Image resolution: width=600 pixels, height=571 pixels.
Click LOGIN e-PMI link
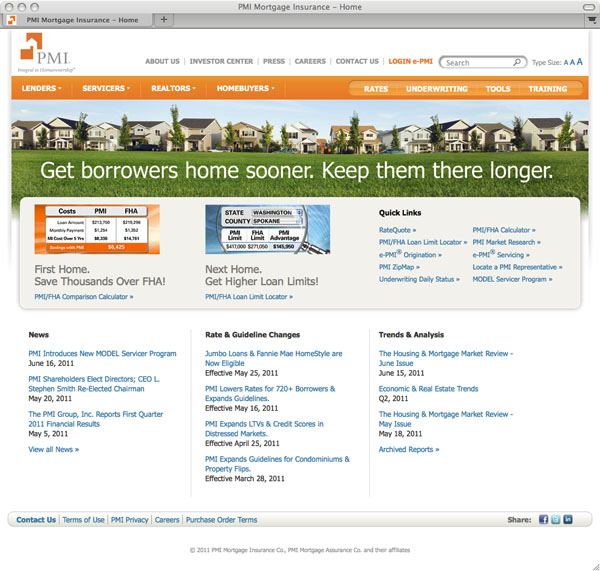tap(410, 61)
